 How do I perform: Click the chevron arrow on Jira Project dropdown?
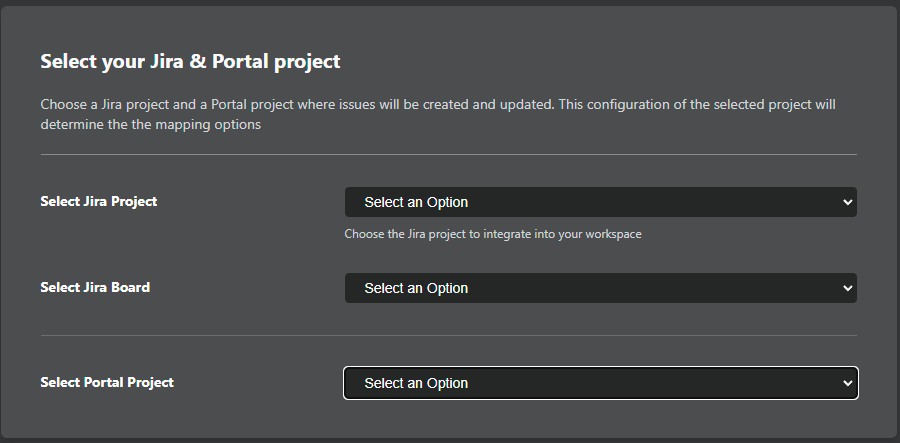[x=847, y=202]
